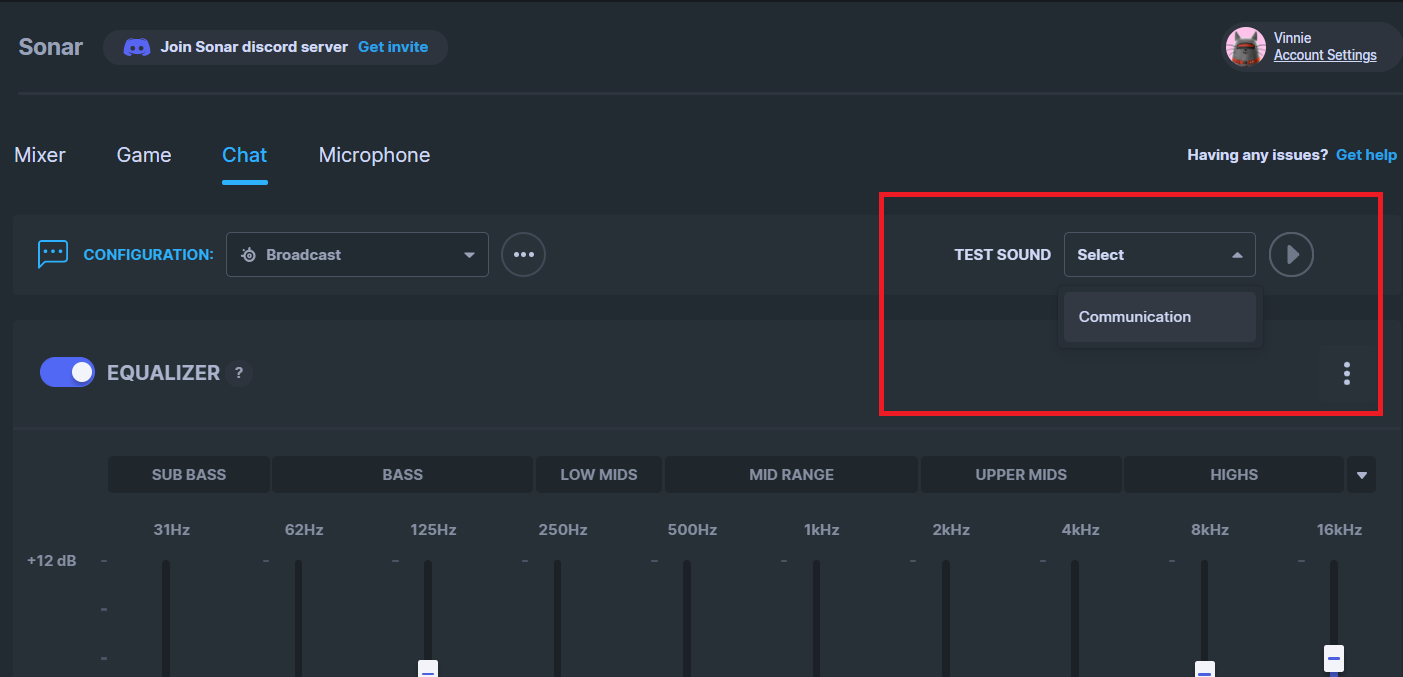Select the Chat tab
1403x677 pixels.
pyautogui.click(x=244, y=155)
